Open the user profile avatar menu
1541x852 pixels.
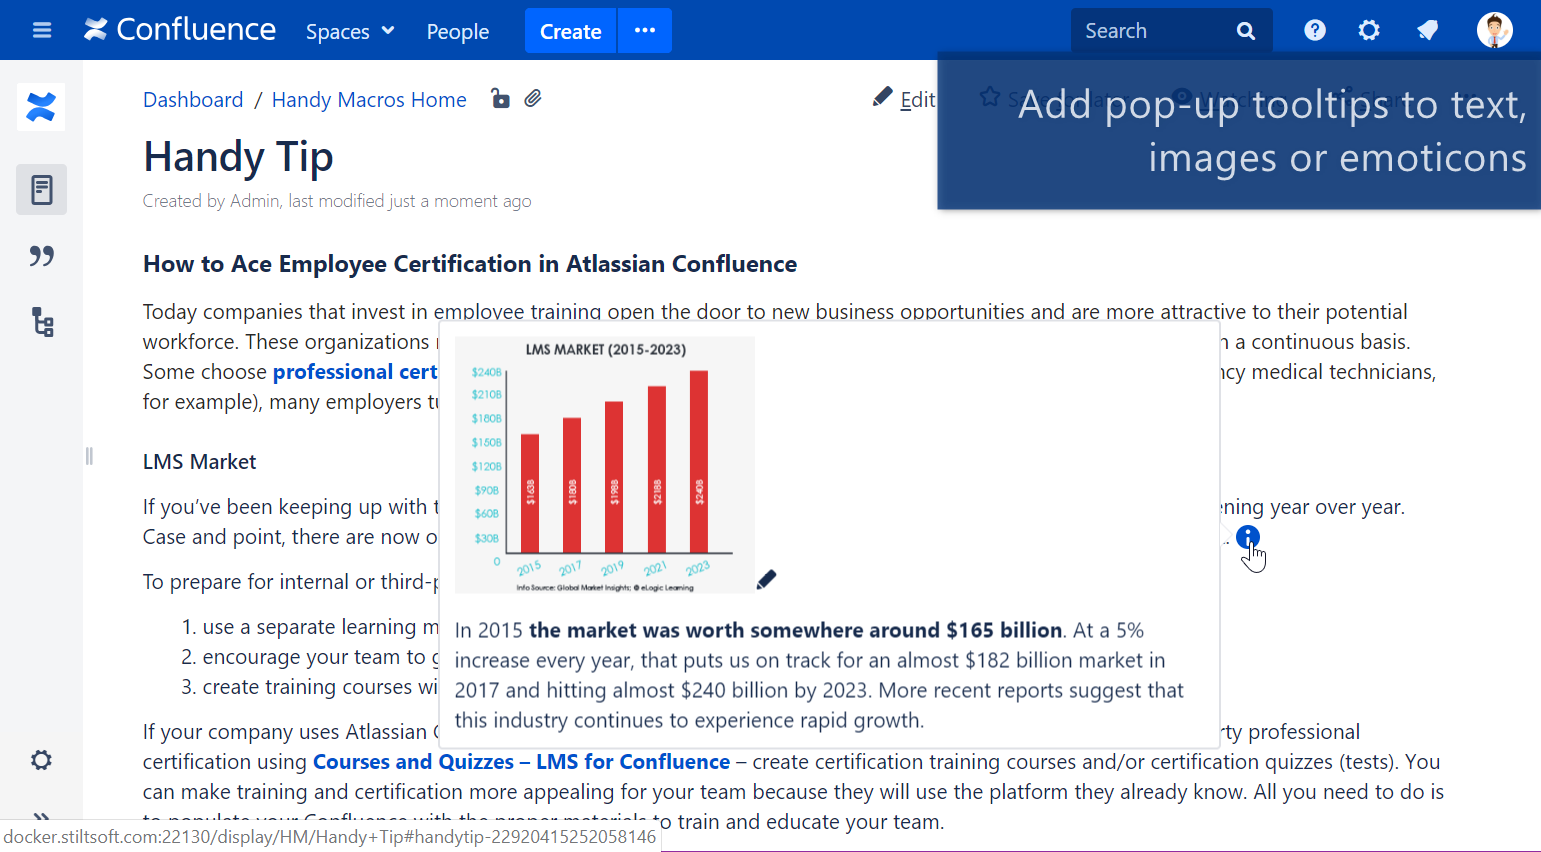tap(1495, 30)
